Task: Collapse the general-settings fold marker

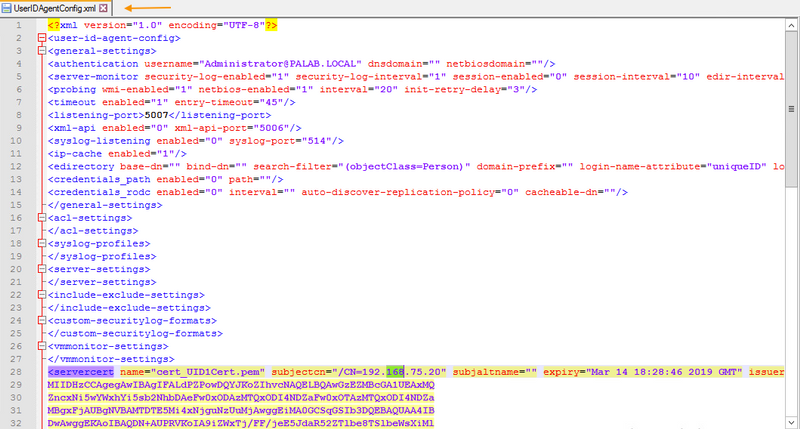Action: pyautogui.click(x=42, y=51)
